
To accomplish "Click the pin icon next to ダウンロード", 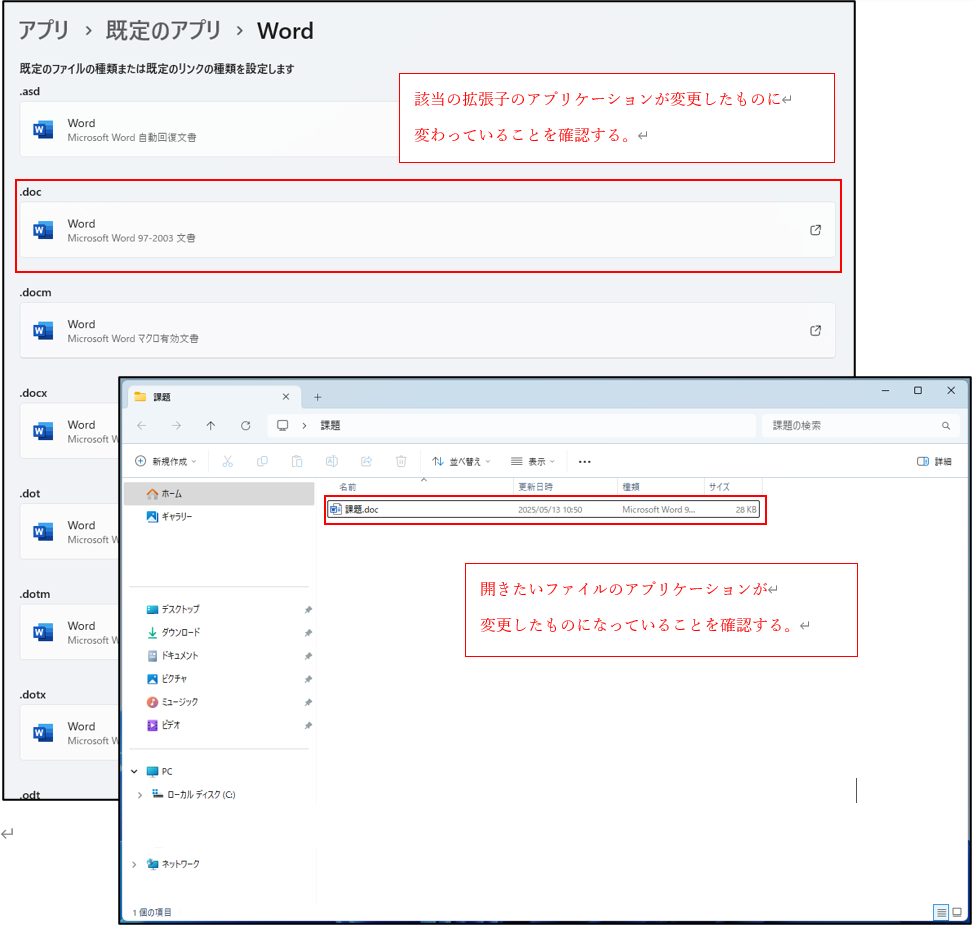I will 308,633.
